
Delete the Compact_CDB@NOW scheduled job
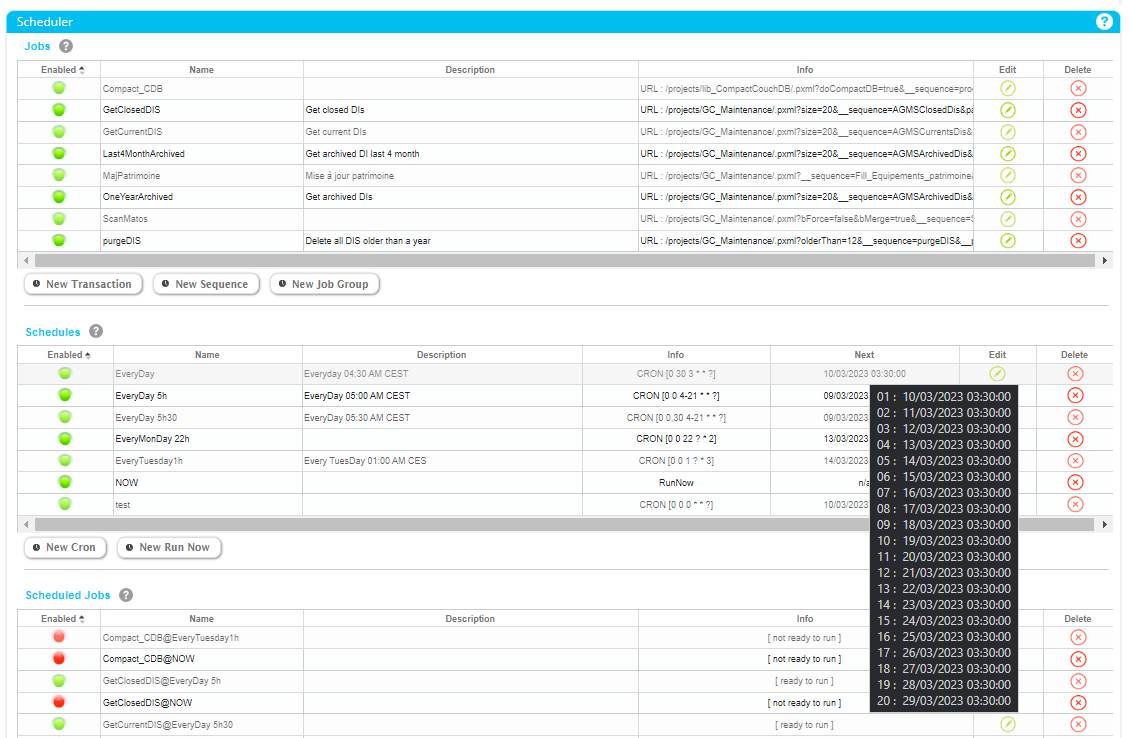(x=1078, y=659)
